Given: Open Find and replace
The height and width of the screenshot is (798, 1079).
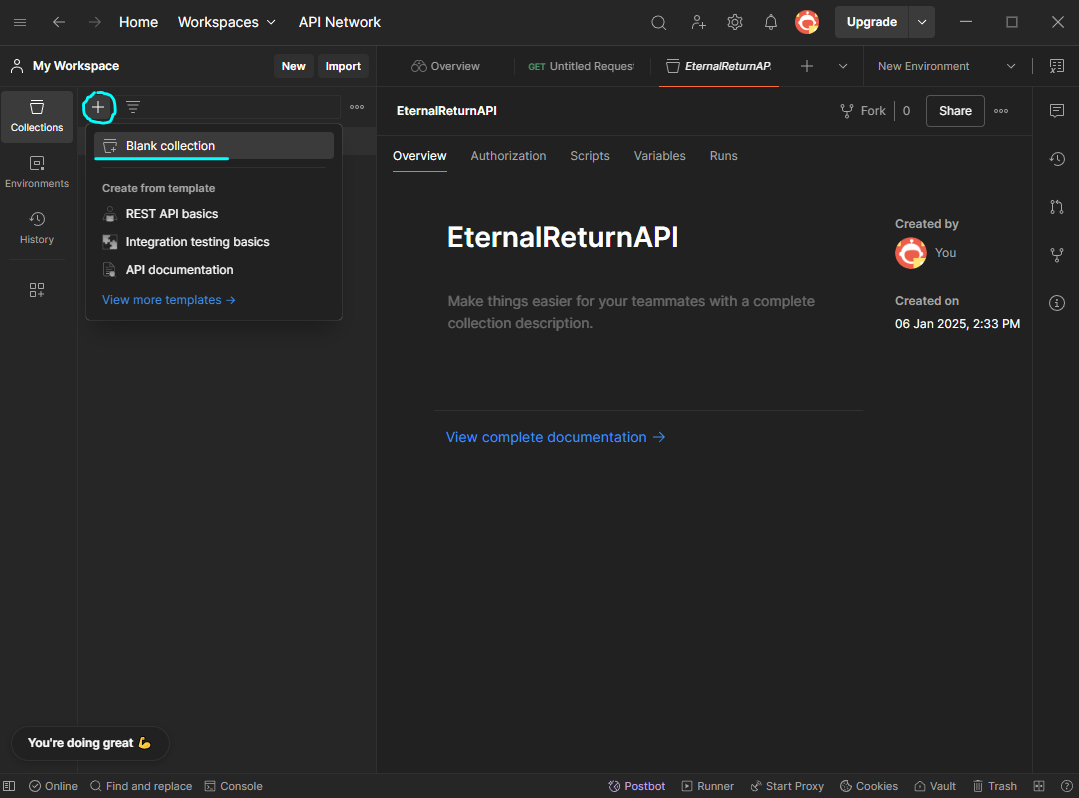Looking at the screenshot, I should click(141, 786).
